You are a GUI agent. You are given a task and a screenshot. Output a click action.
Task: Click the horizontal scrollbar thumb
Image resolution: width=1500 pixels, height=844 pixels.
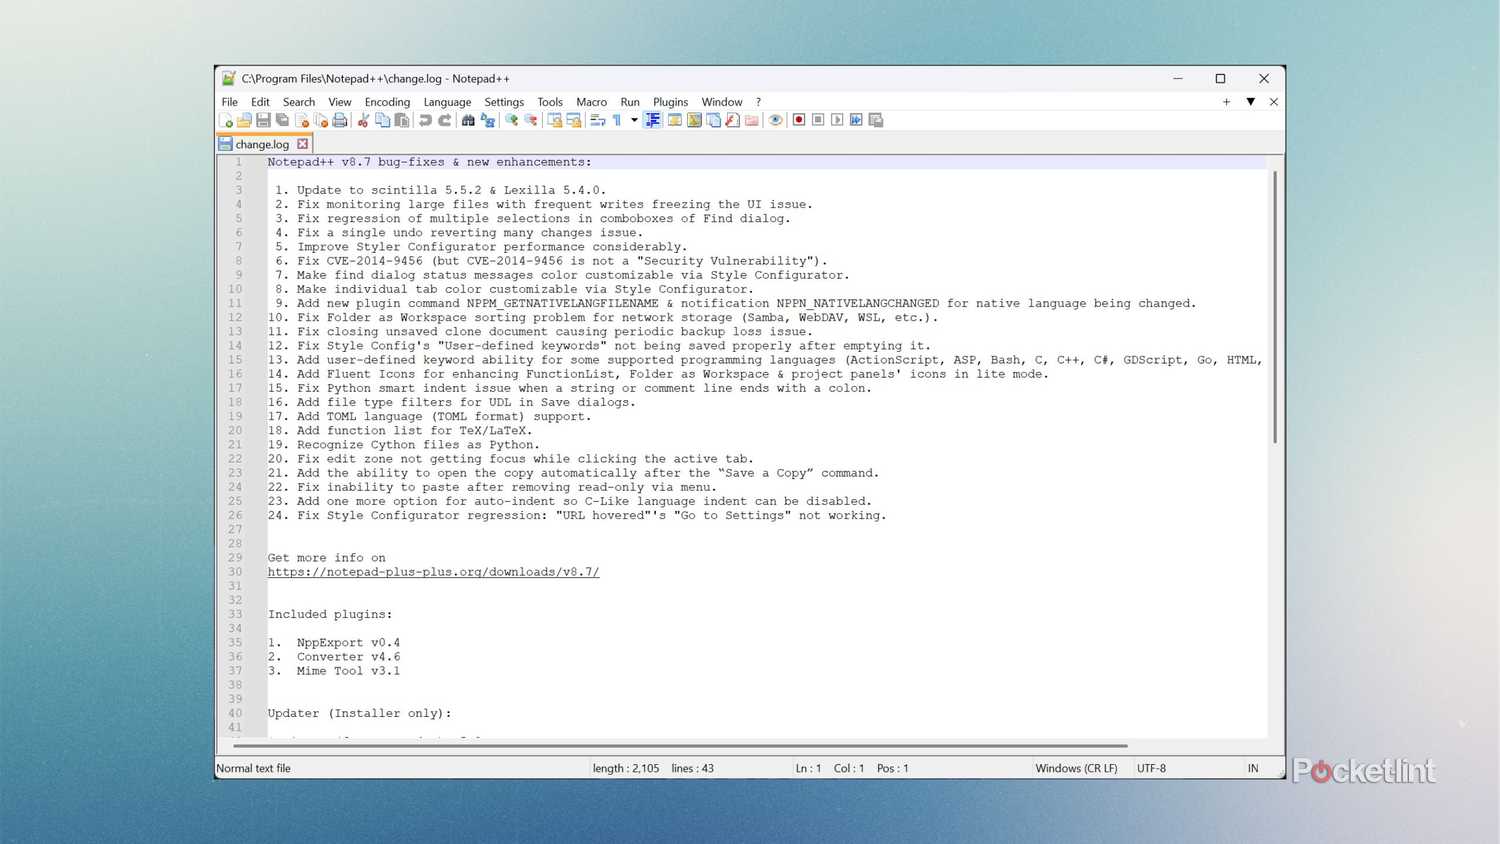coord(680,745)
